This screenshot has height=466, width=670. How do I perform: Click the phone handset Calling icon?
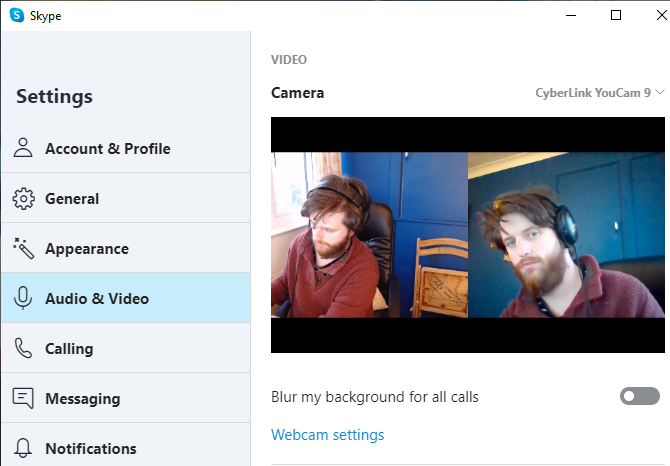pos(23,348)
